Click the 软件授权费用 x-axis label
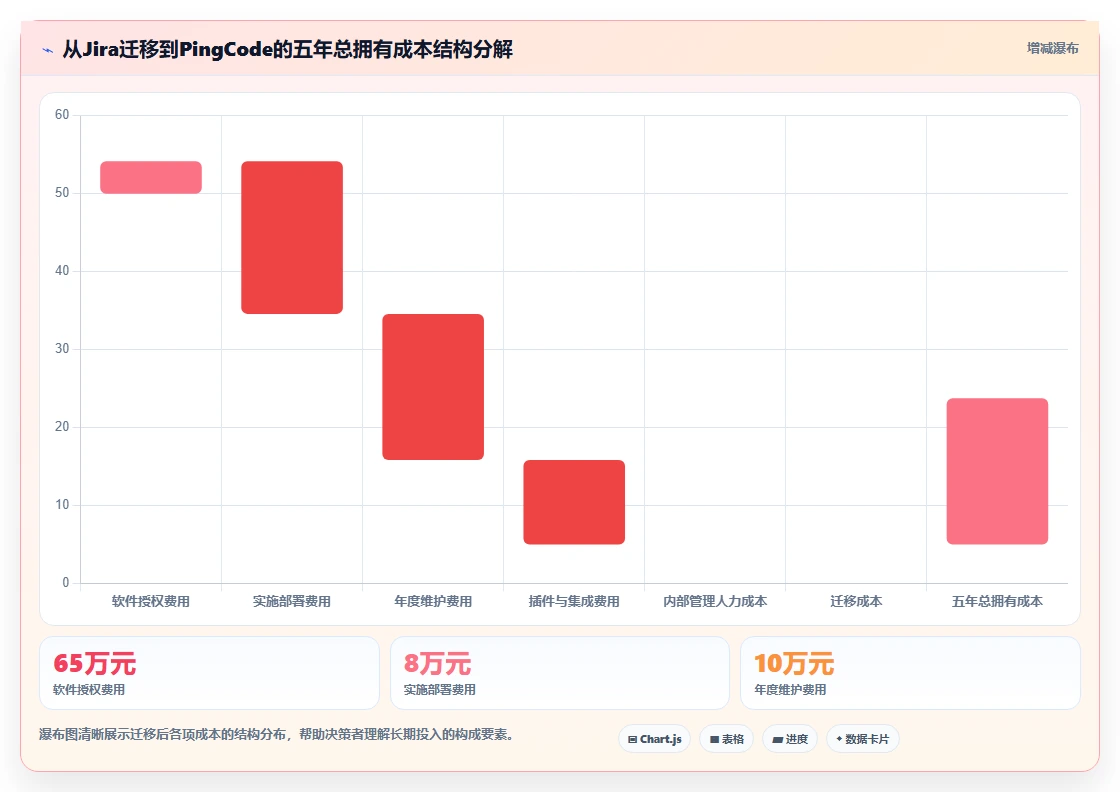Viewport: 1120px width, 792px height. (x=151, y=601)
